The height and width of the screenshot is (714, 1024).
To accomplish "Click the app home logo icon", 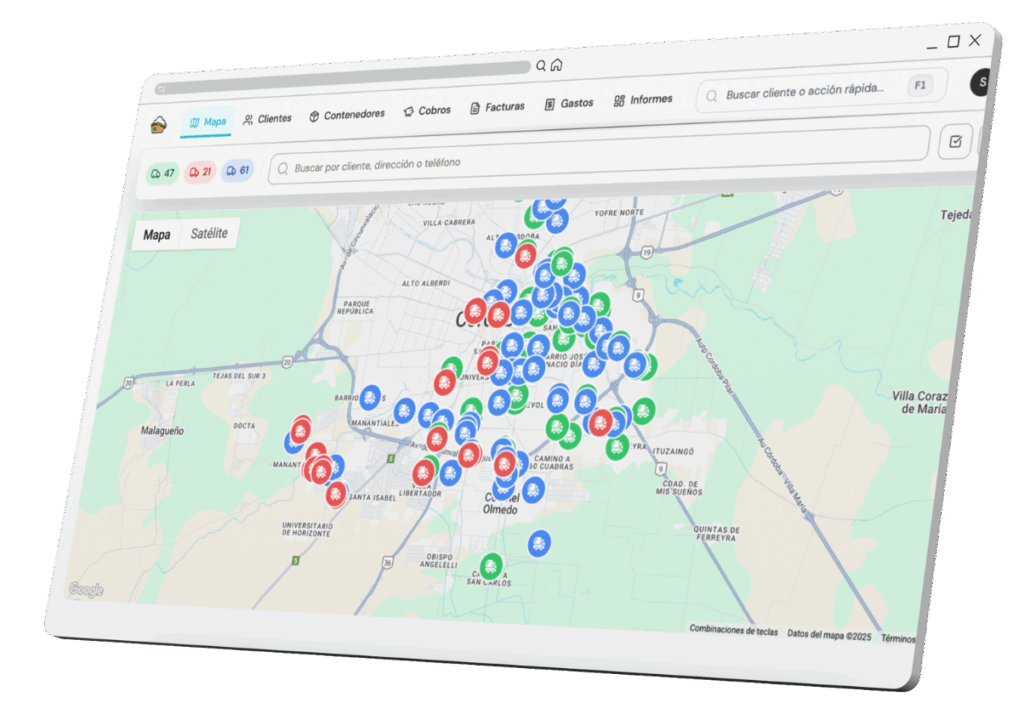I will pyautogui.click(x=160, y=125).
